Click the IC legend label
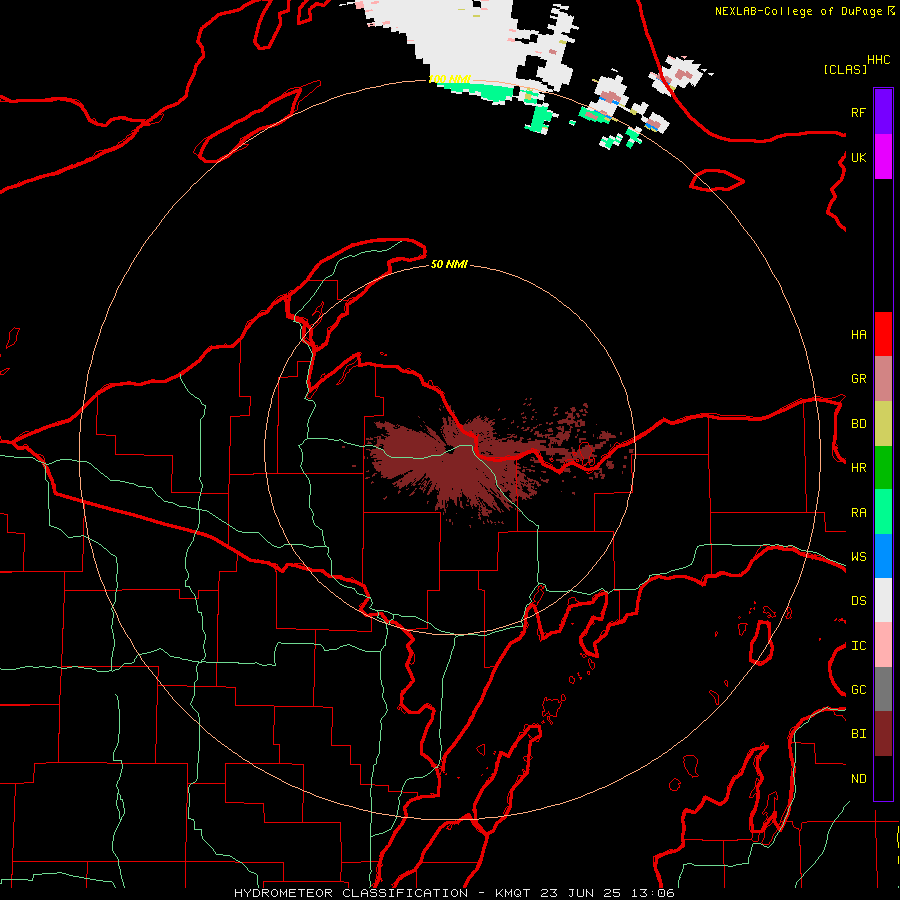Image resolution: width=900 pixels, height=900 pixels. tap(858, 646)
